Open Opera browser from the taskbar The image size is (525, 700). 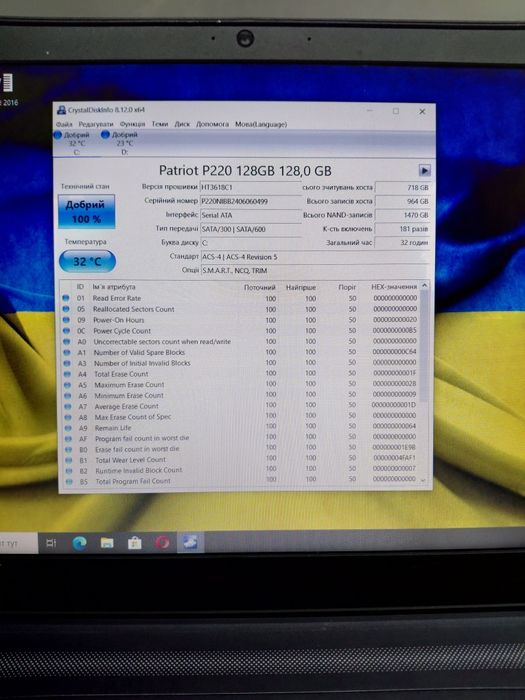[162, 542]
